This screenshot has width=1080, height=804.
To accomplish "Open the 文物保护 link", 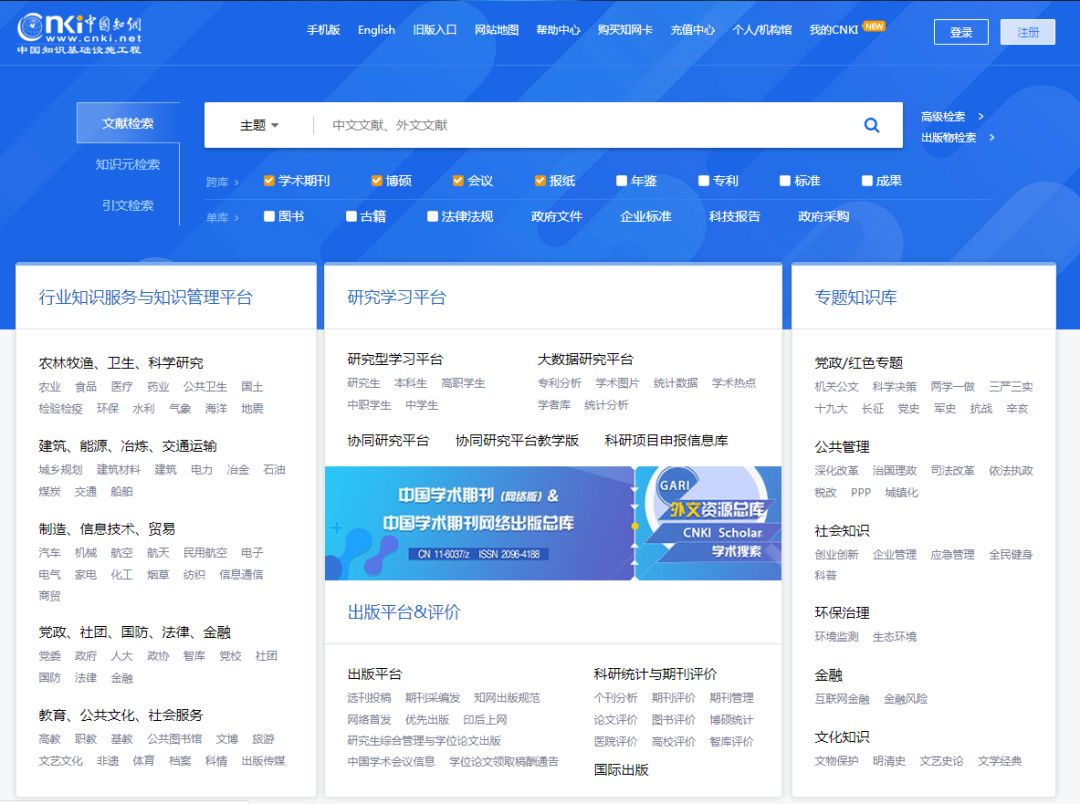I will pos(837,761).
